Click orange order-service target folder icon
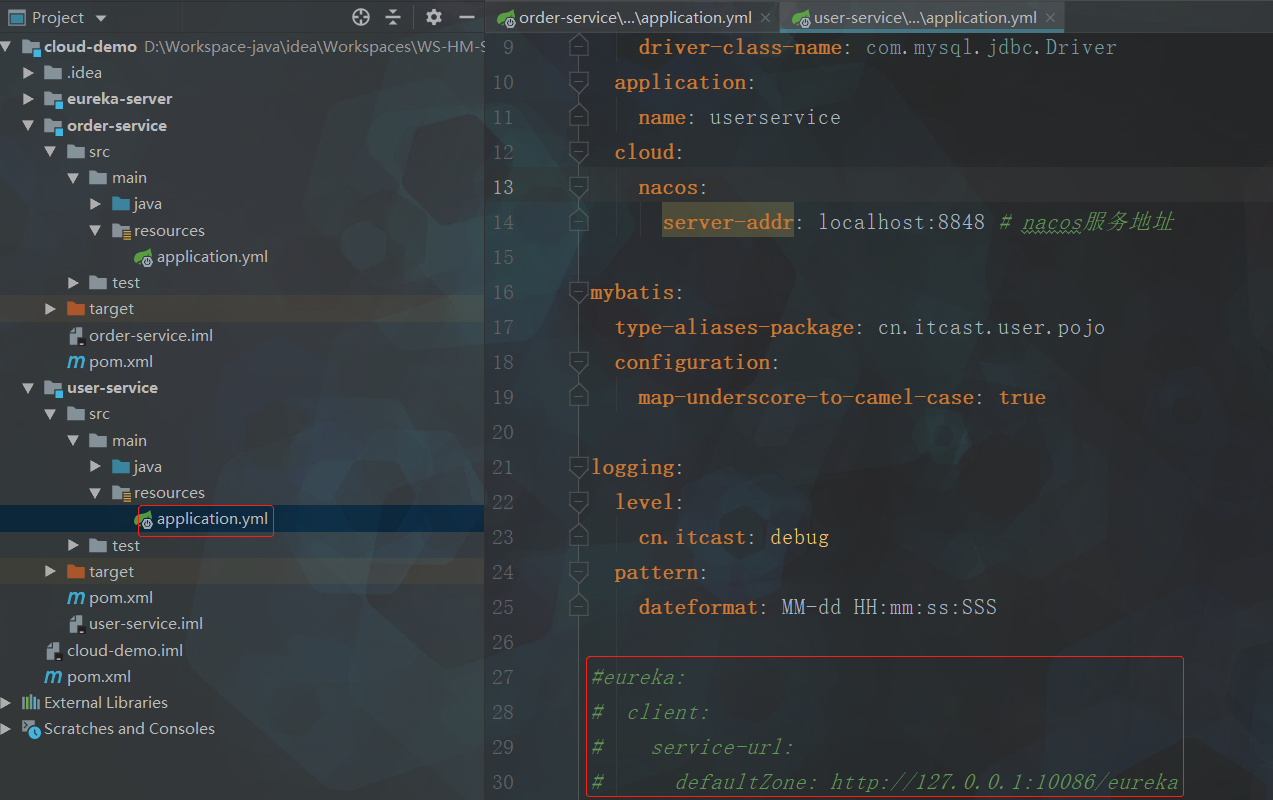This screenshot has width=1273, height=800. pyautogui.click(x=76, y=309)
